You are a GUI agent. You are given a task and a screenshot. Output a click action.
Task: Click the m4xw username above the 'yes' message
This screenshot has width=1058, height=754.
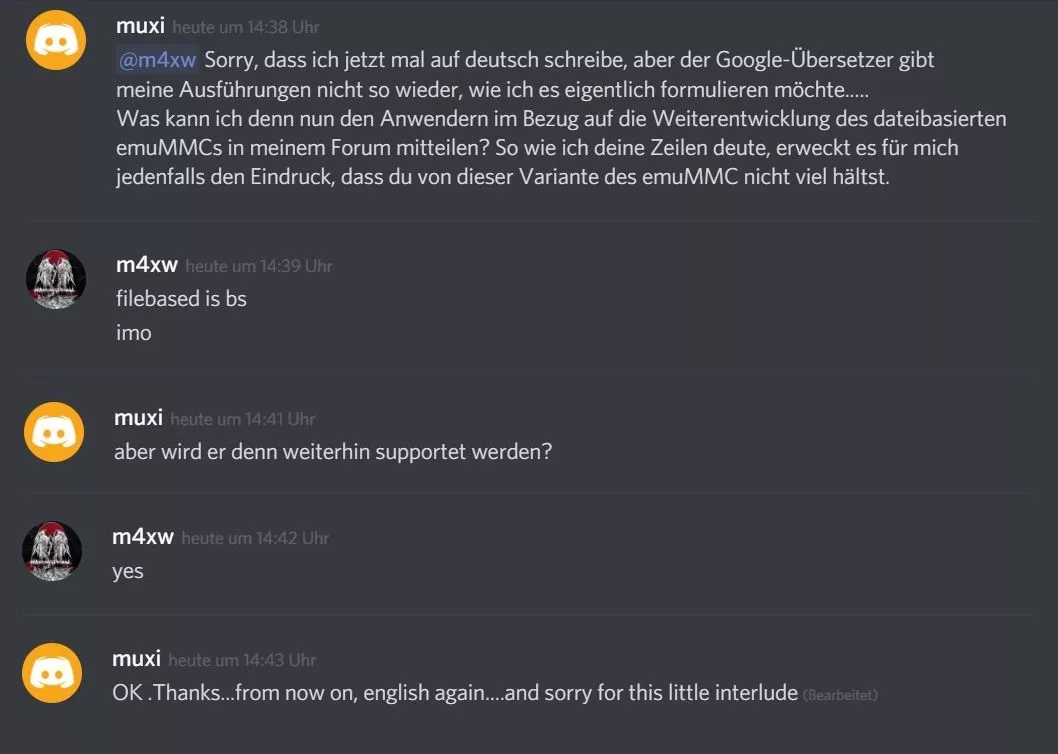[x=143, y=537]
